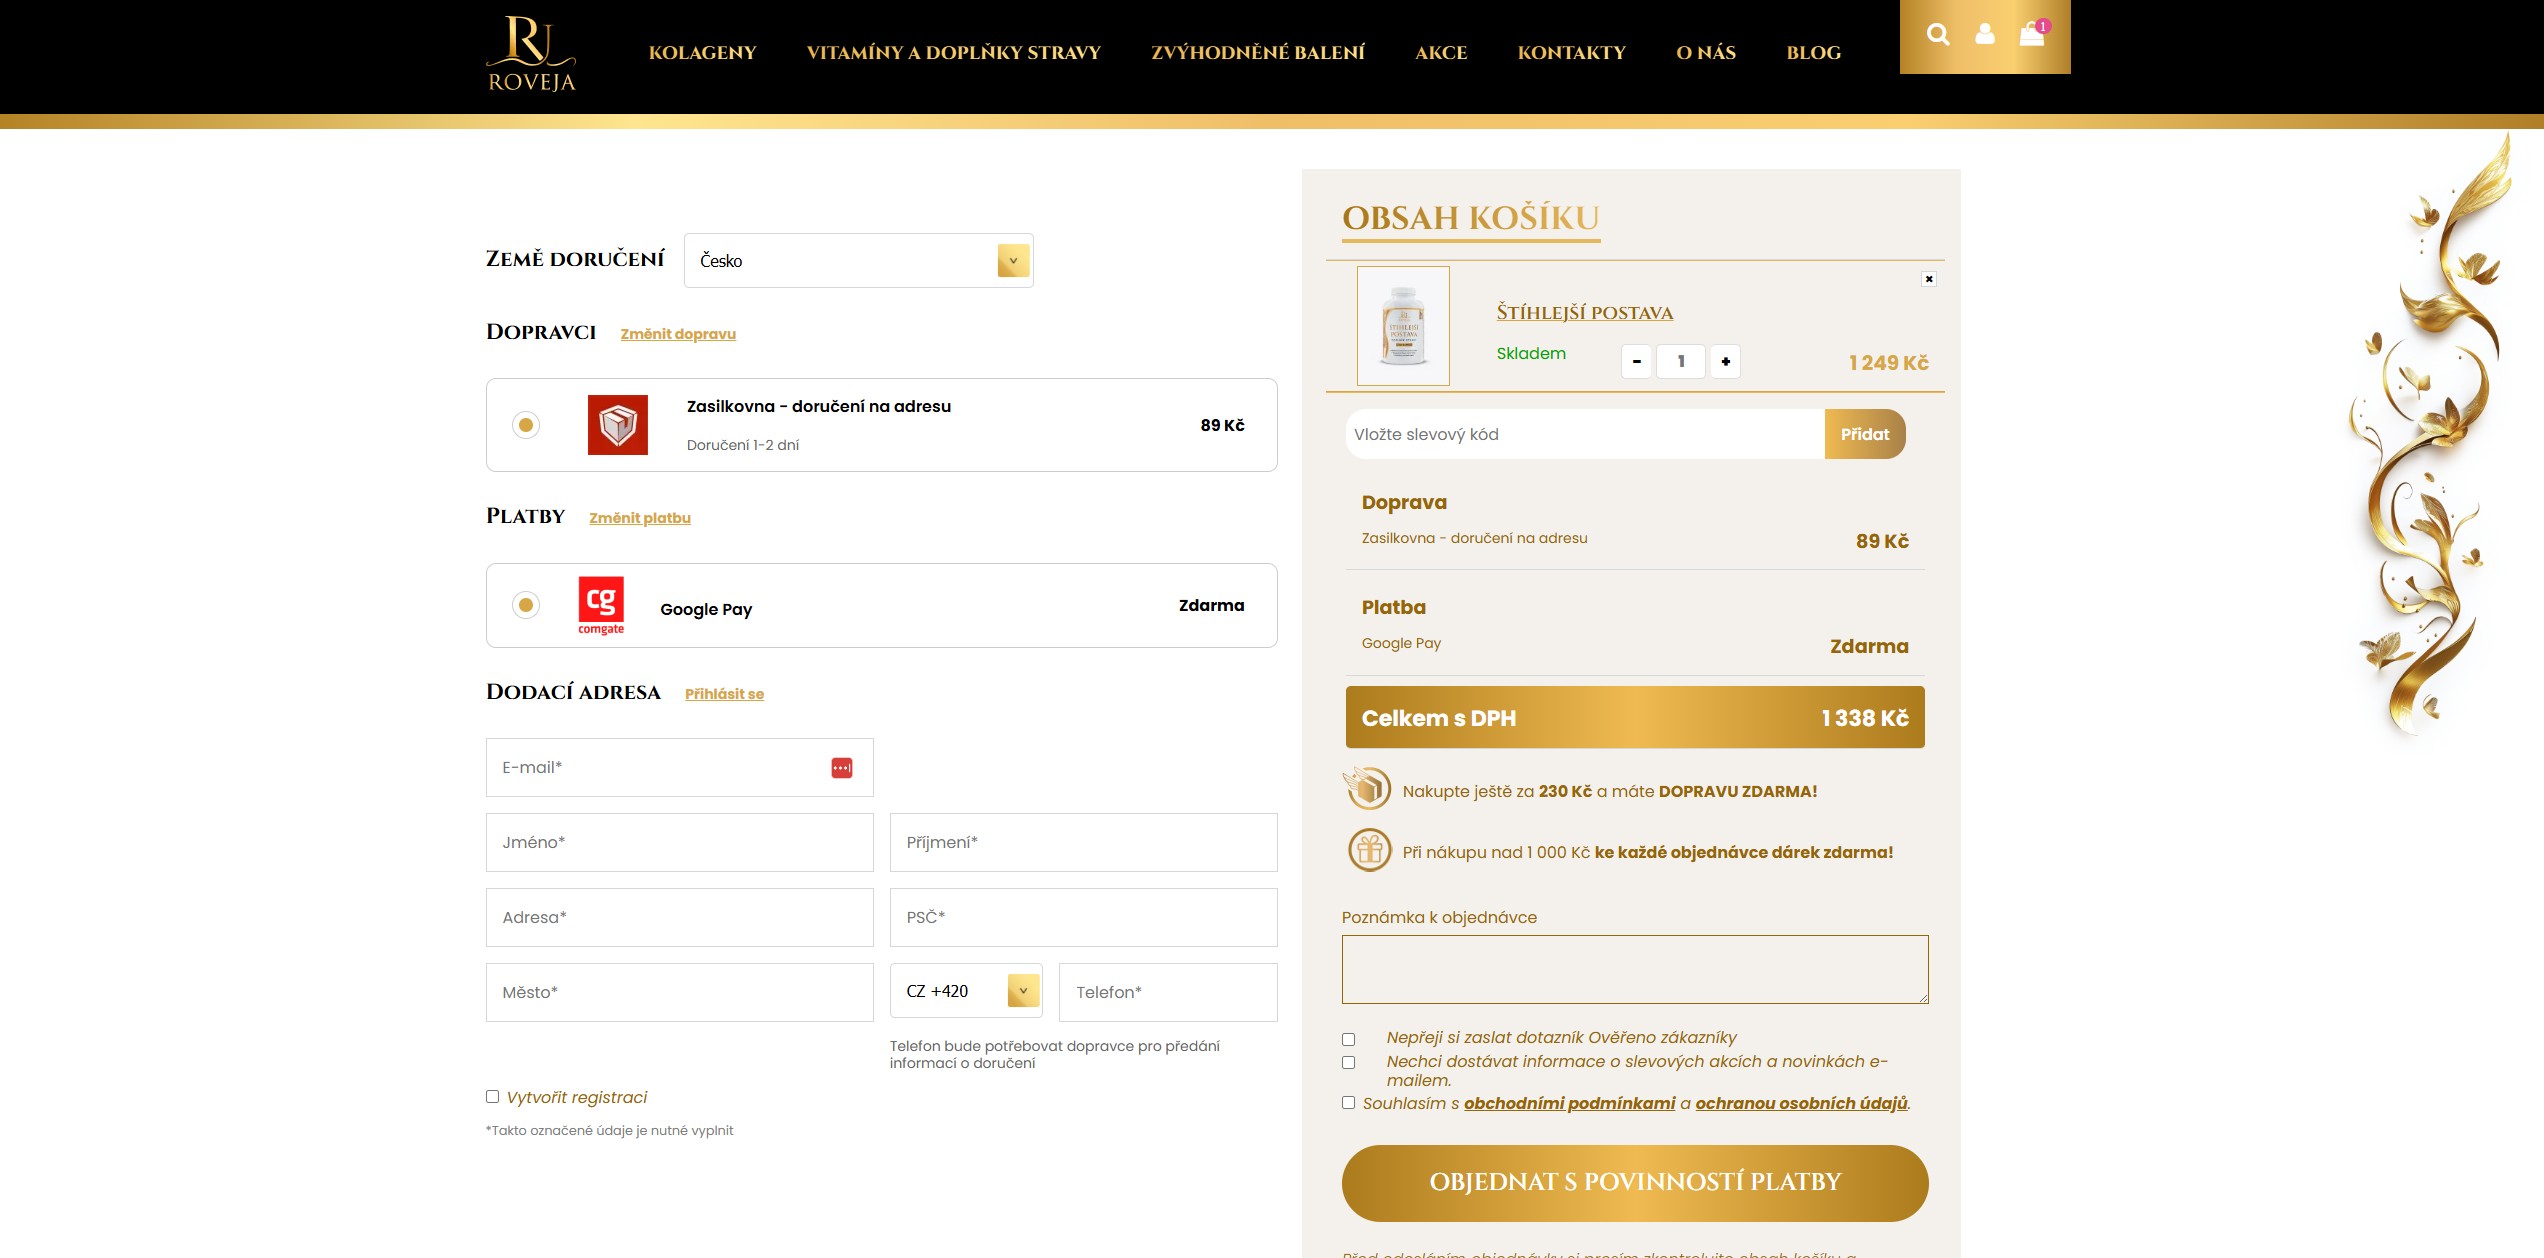
Task: Open the shopping cart icon
Action: (2032, 35)
